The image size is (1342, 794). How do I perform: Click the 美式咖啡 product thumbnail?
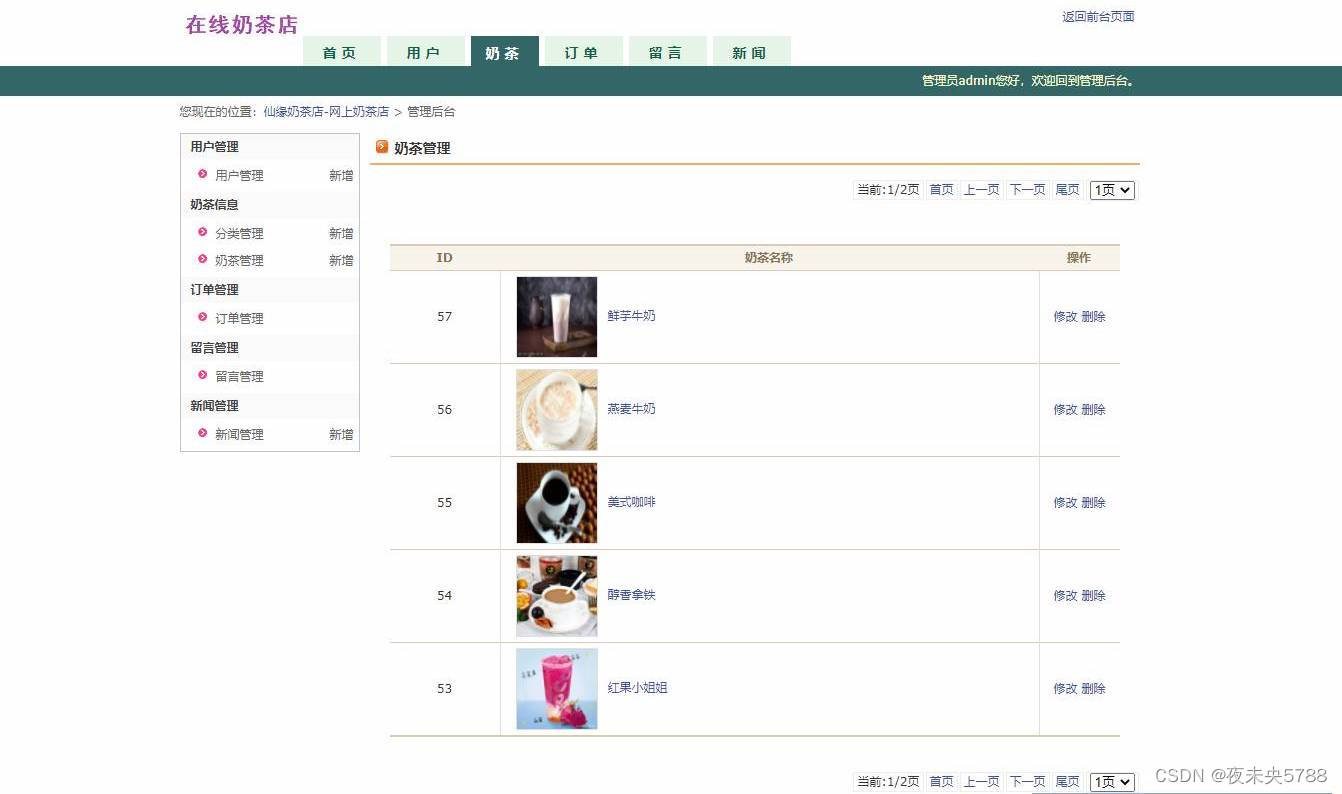(x=557, y=502)
